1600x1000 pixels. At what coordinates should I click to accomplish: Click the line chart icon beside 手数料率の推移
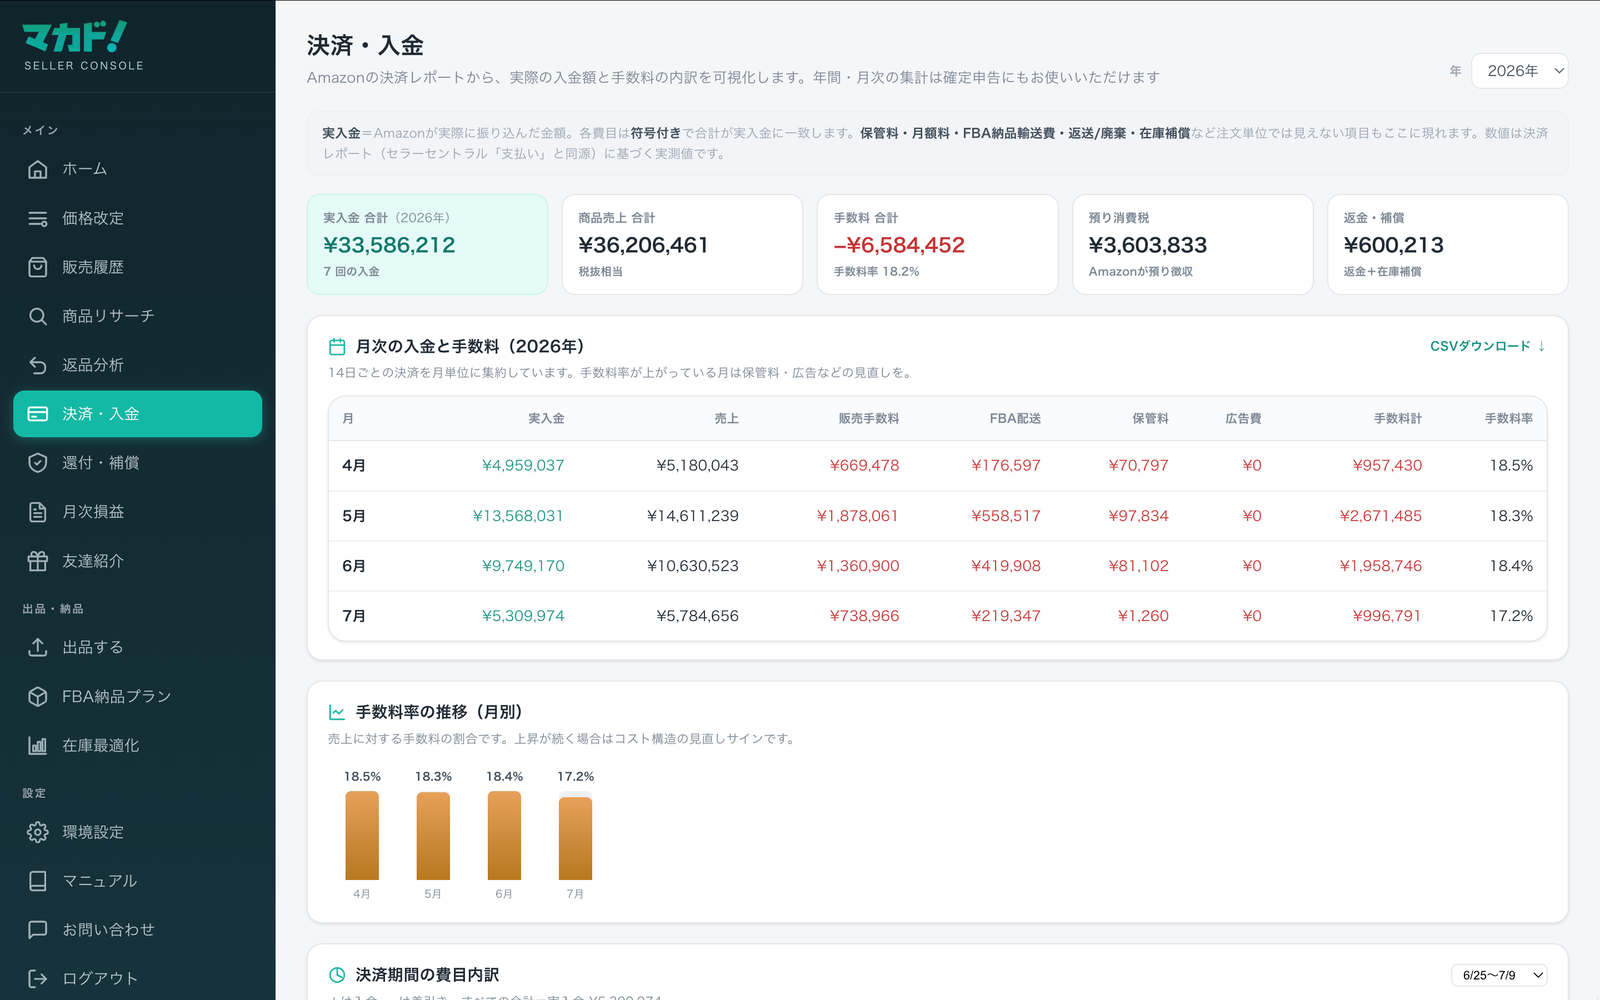[x=337, y=713]
